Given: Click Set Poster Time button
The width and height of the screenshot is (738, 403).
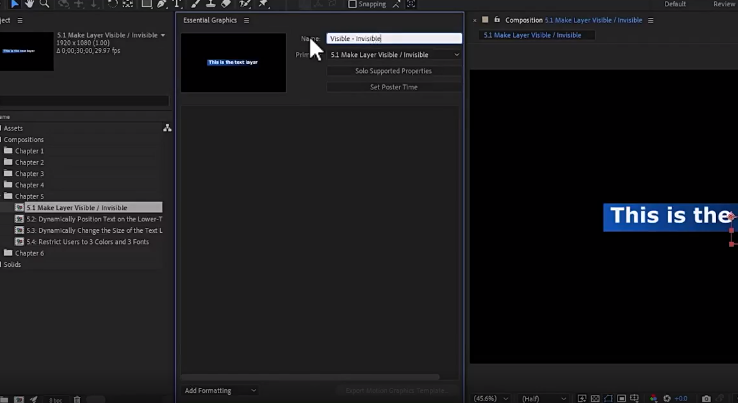Looking at the screenshot, I should click(x=394, y=87).
